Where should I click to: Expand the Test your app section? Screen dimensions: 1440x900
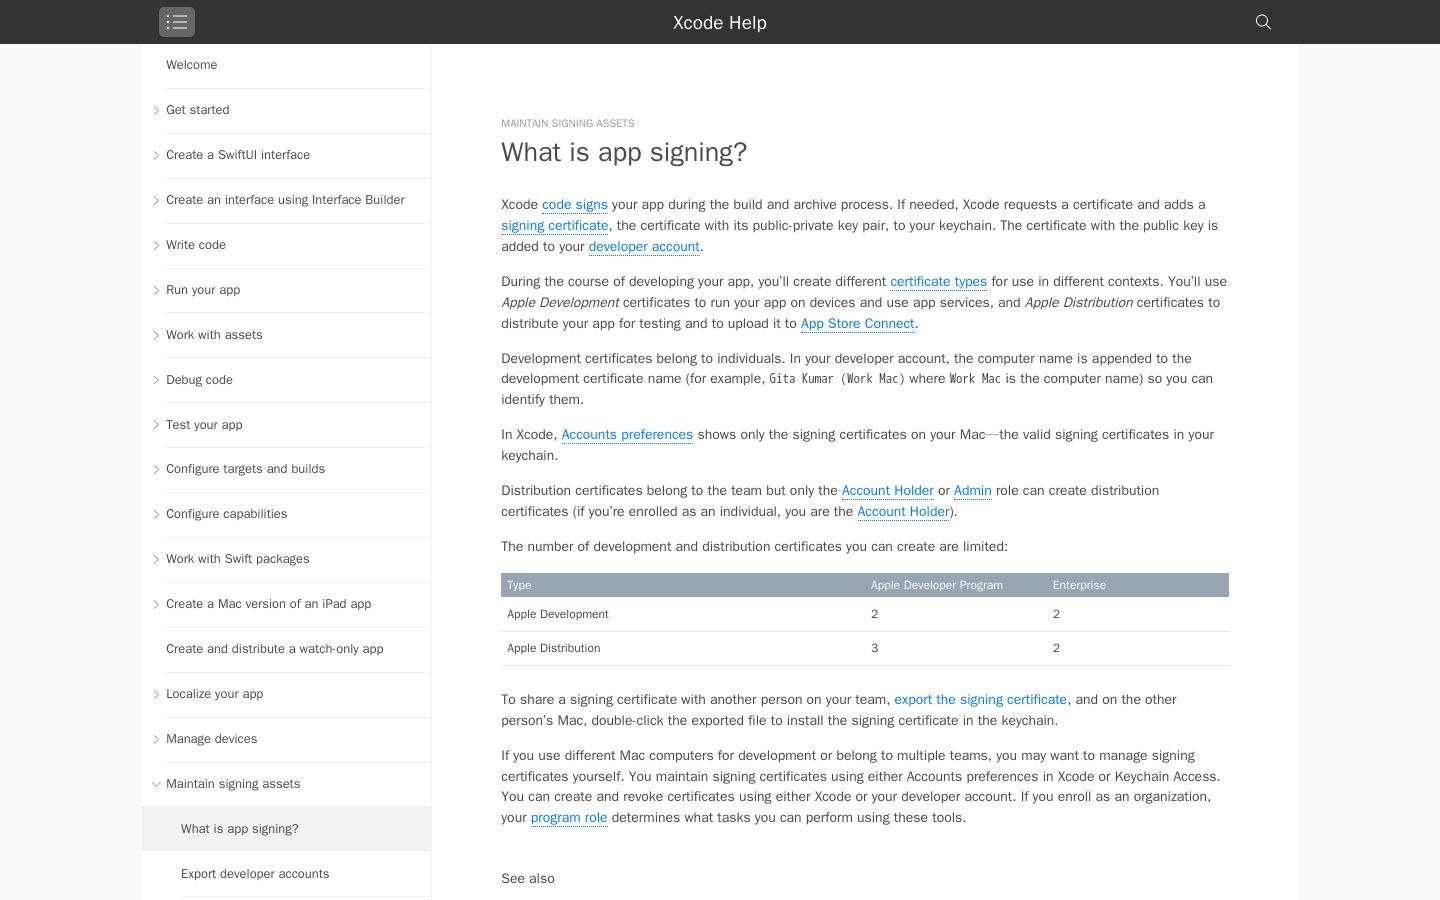[x=156, y=425]
